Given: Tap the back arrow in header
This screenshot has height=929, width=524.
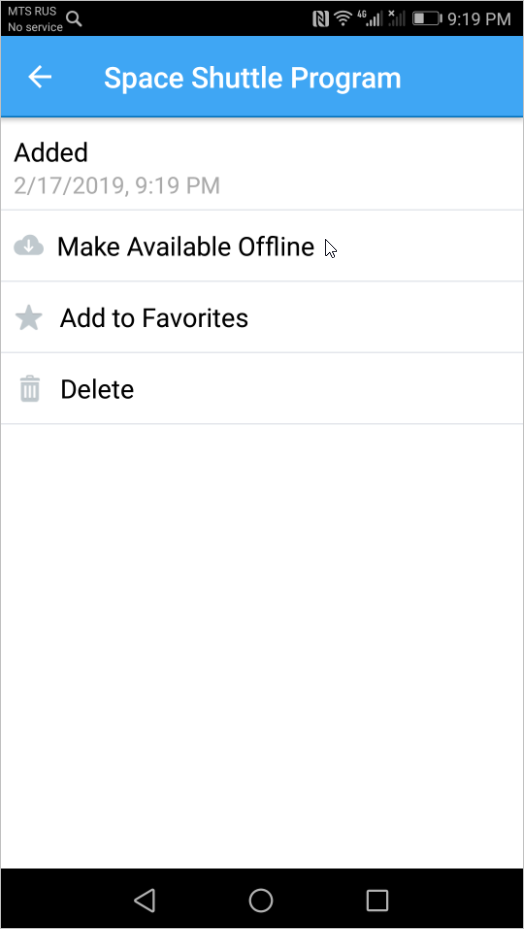Looking at the screenshot, I should point(40,77).
